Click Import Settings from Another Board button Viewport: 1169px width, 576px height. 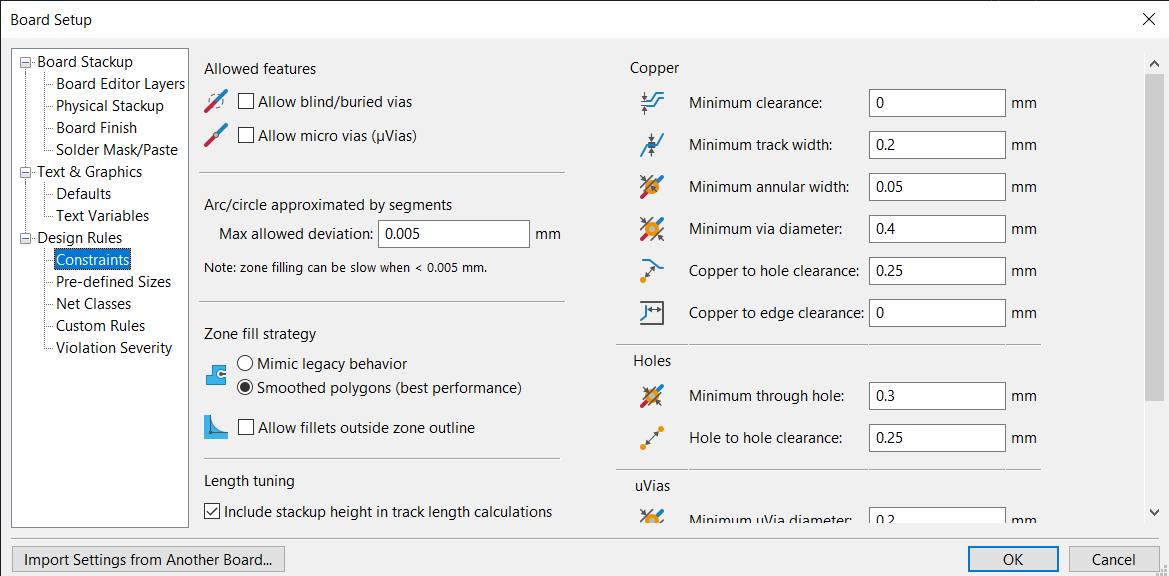[x=148, y=560]
